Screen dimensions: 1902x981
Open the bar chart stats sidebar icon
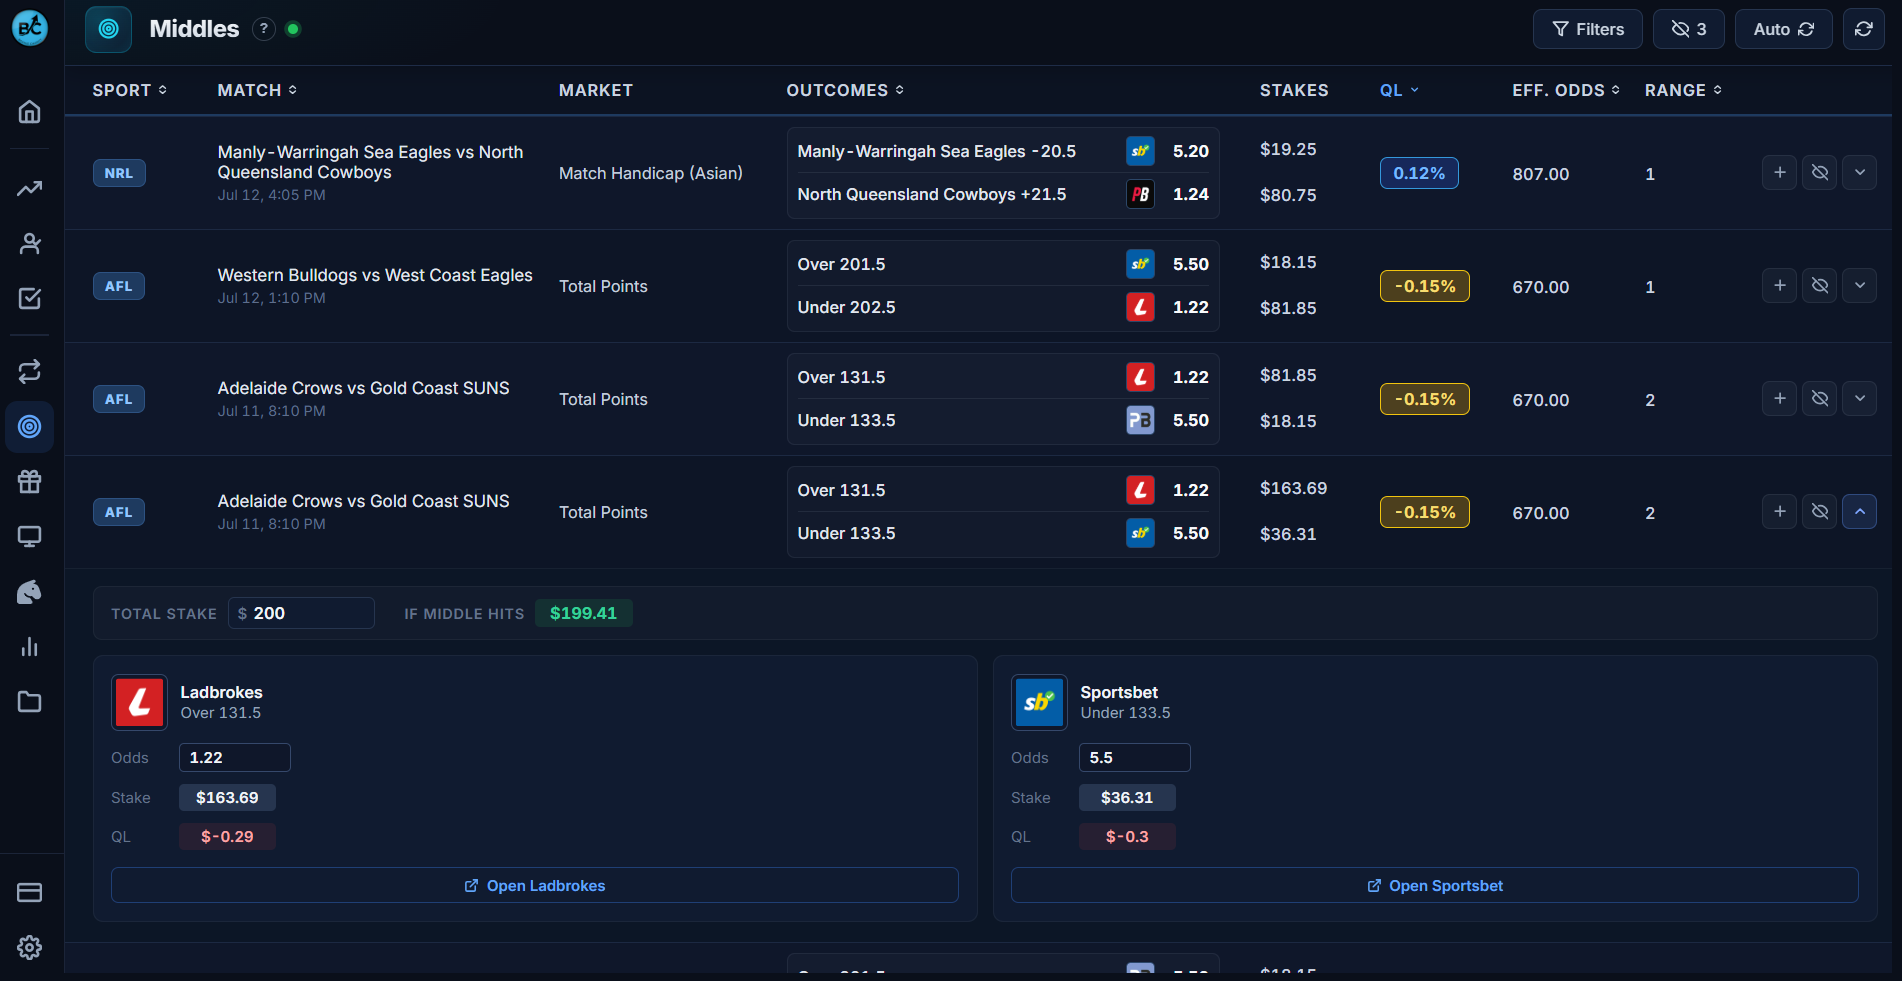[30, 647]
